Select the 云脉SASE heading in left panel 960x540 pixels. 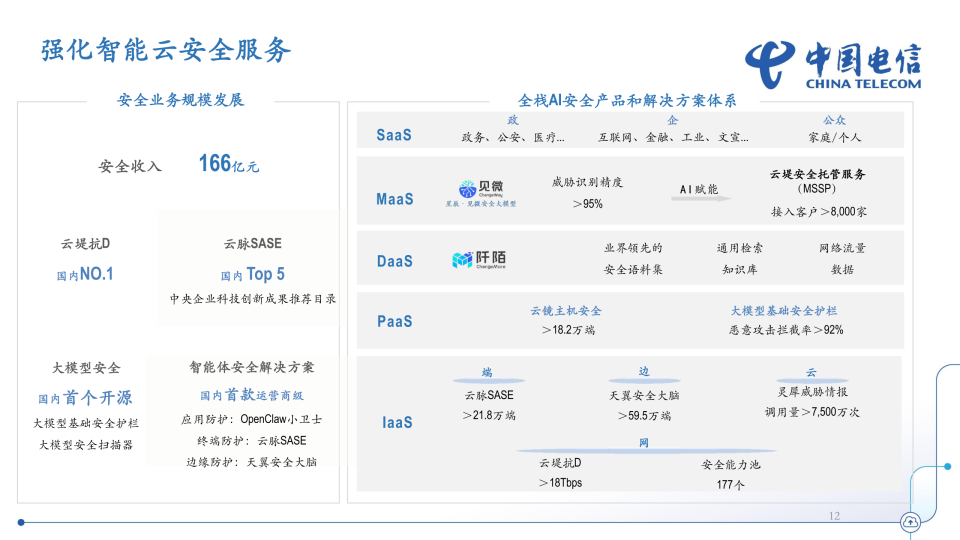click(252, 244)
